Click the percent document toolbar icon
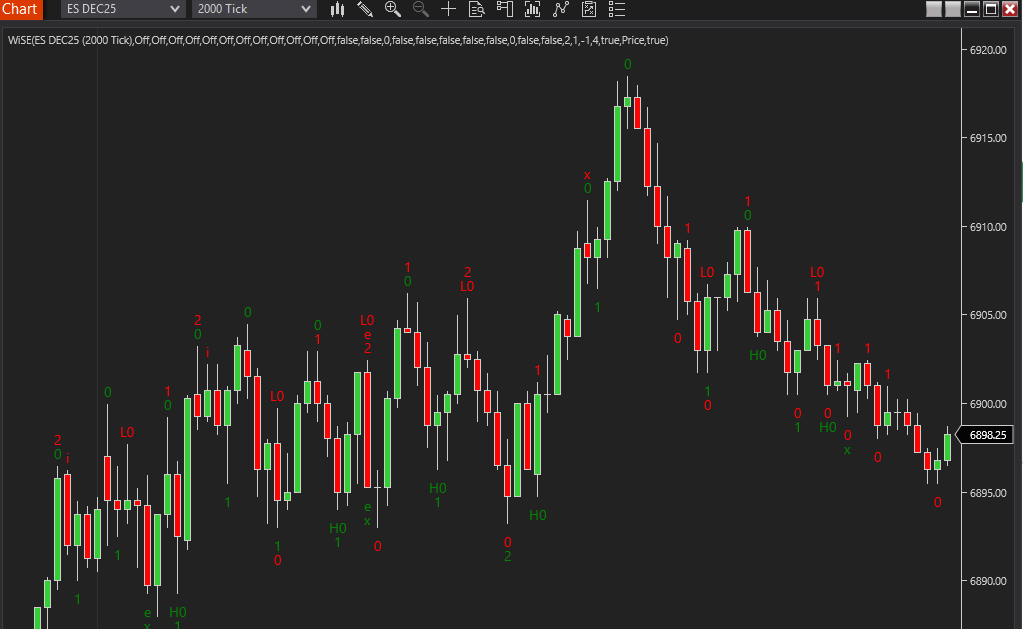Image resolution: width=1023 pixels, height=629 pixels. pyautogui.click(x=589, y=9)
